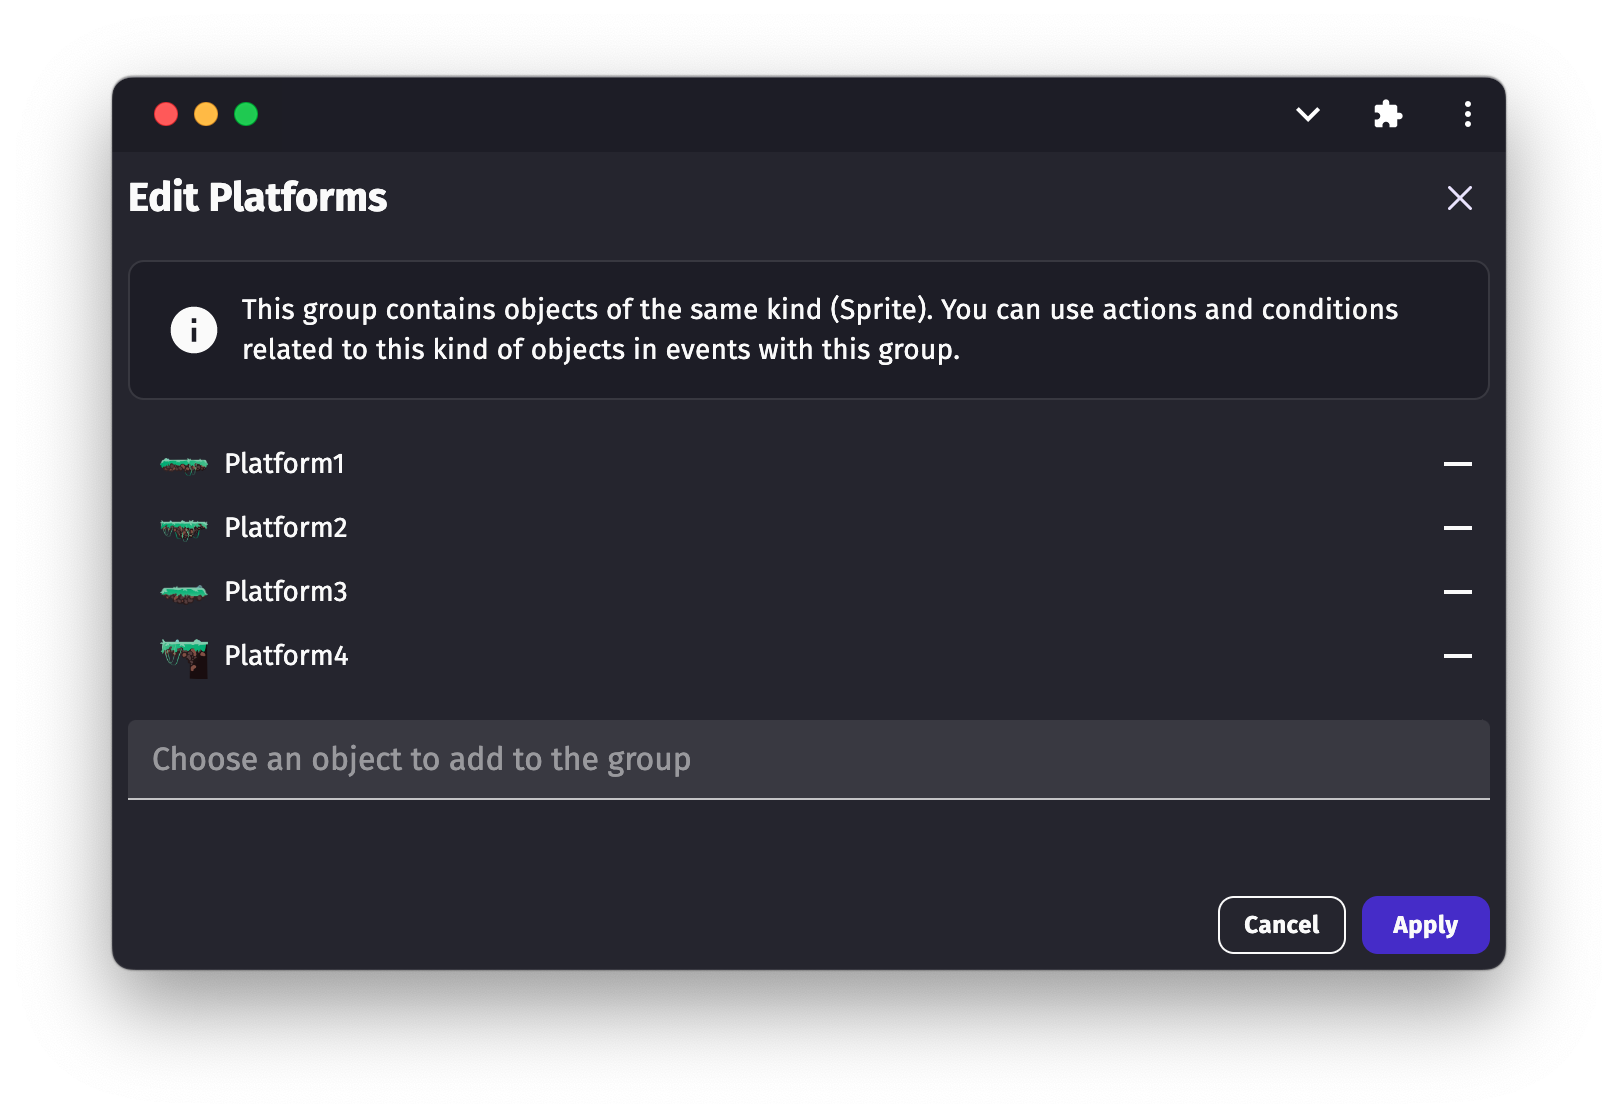Open the extensions puzzle piece icon
The width and height of the screenshot is (1618, 1118).
1387,114
